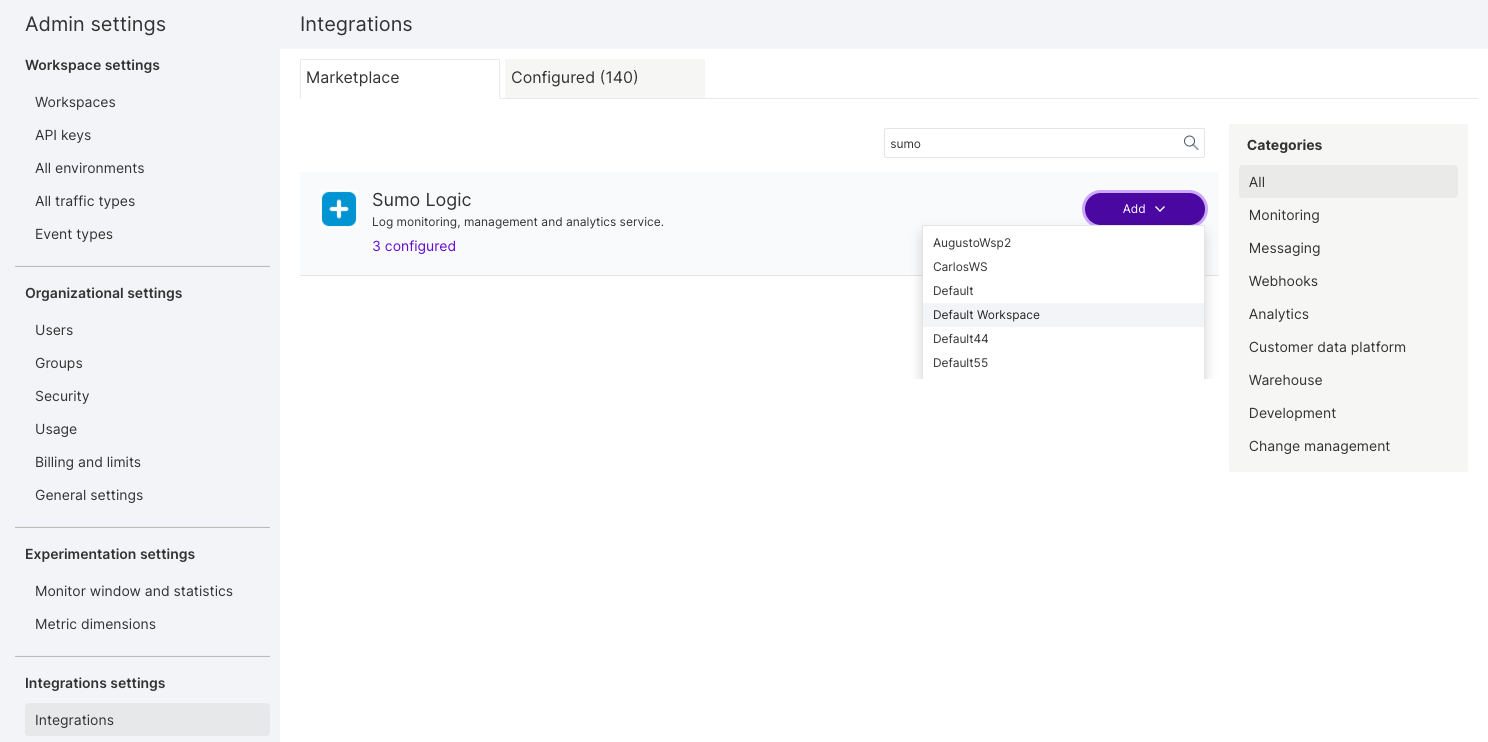This screenshot has height=742, width=1488.
Task: Select Default Workspace from the dropdown list
Action: tap(986, 315)
